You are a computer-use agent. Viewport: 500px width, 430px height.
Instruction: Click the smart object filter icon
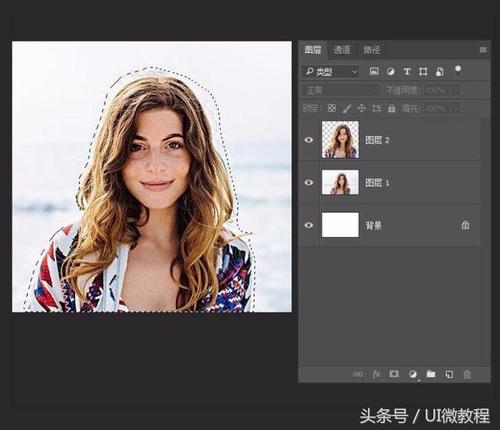[x=440, y=71]
